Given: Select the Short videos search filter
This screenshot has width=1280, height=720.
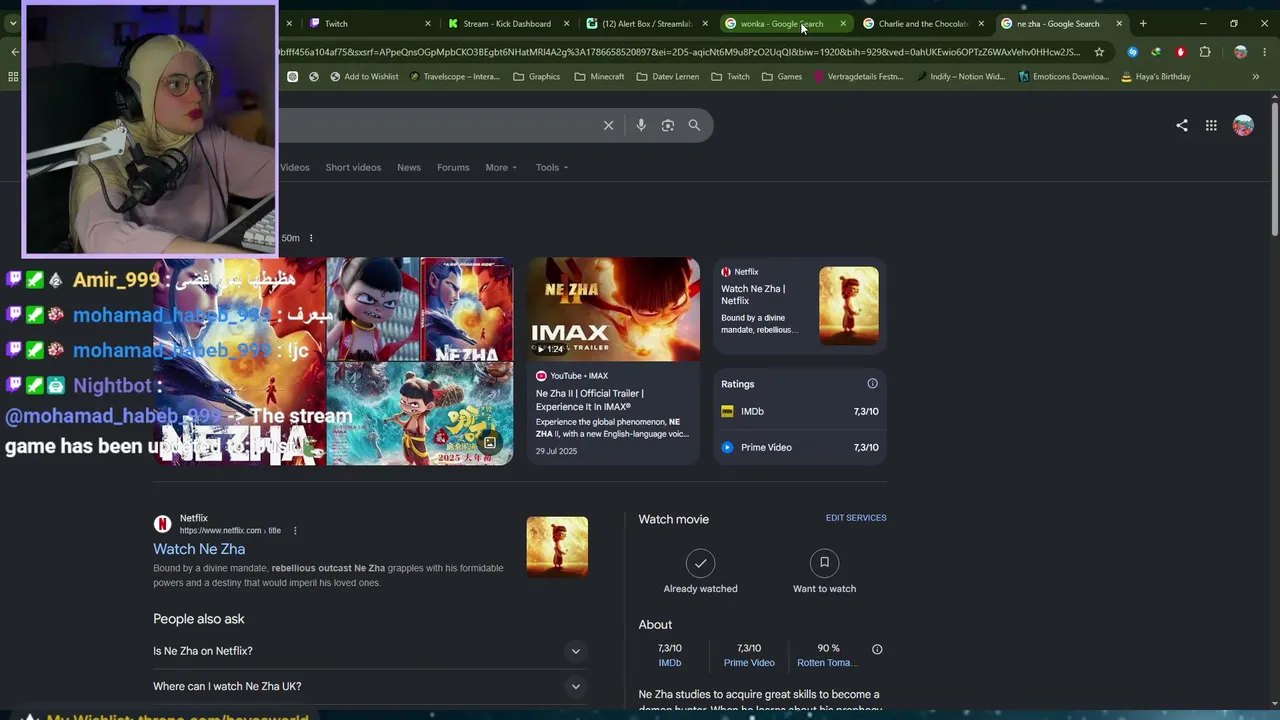Looking at the screenshot, I should point(353,167).
